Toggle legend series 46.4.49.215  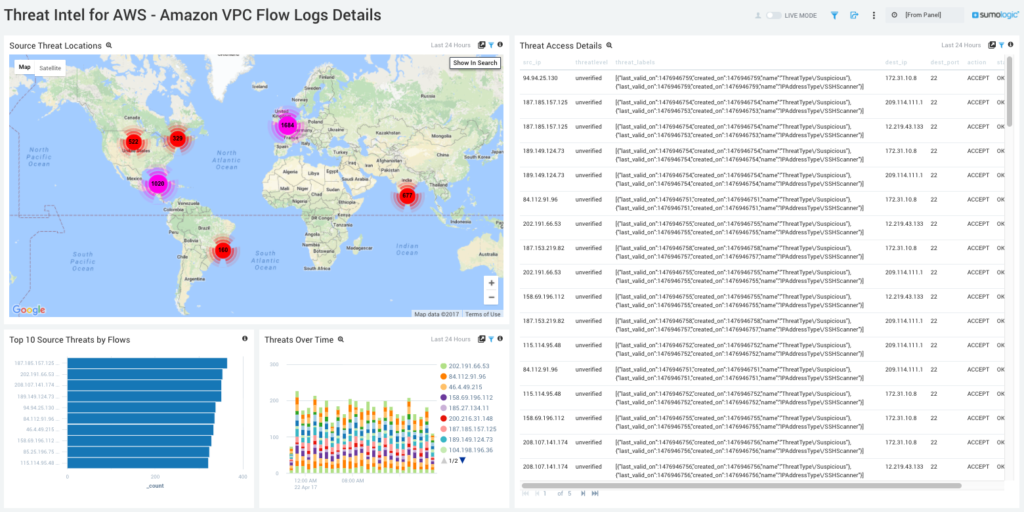point(461,387)
